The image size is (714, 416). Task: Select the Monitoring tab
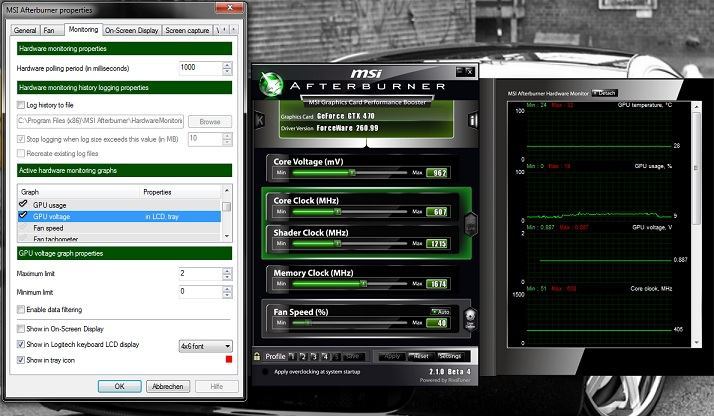pos(83,30)
